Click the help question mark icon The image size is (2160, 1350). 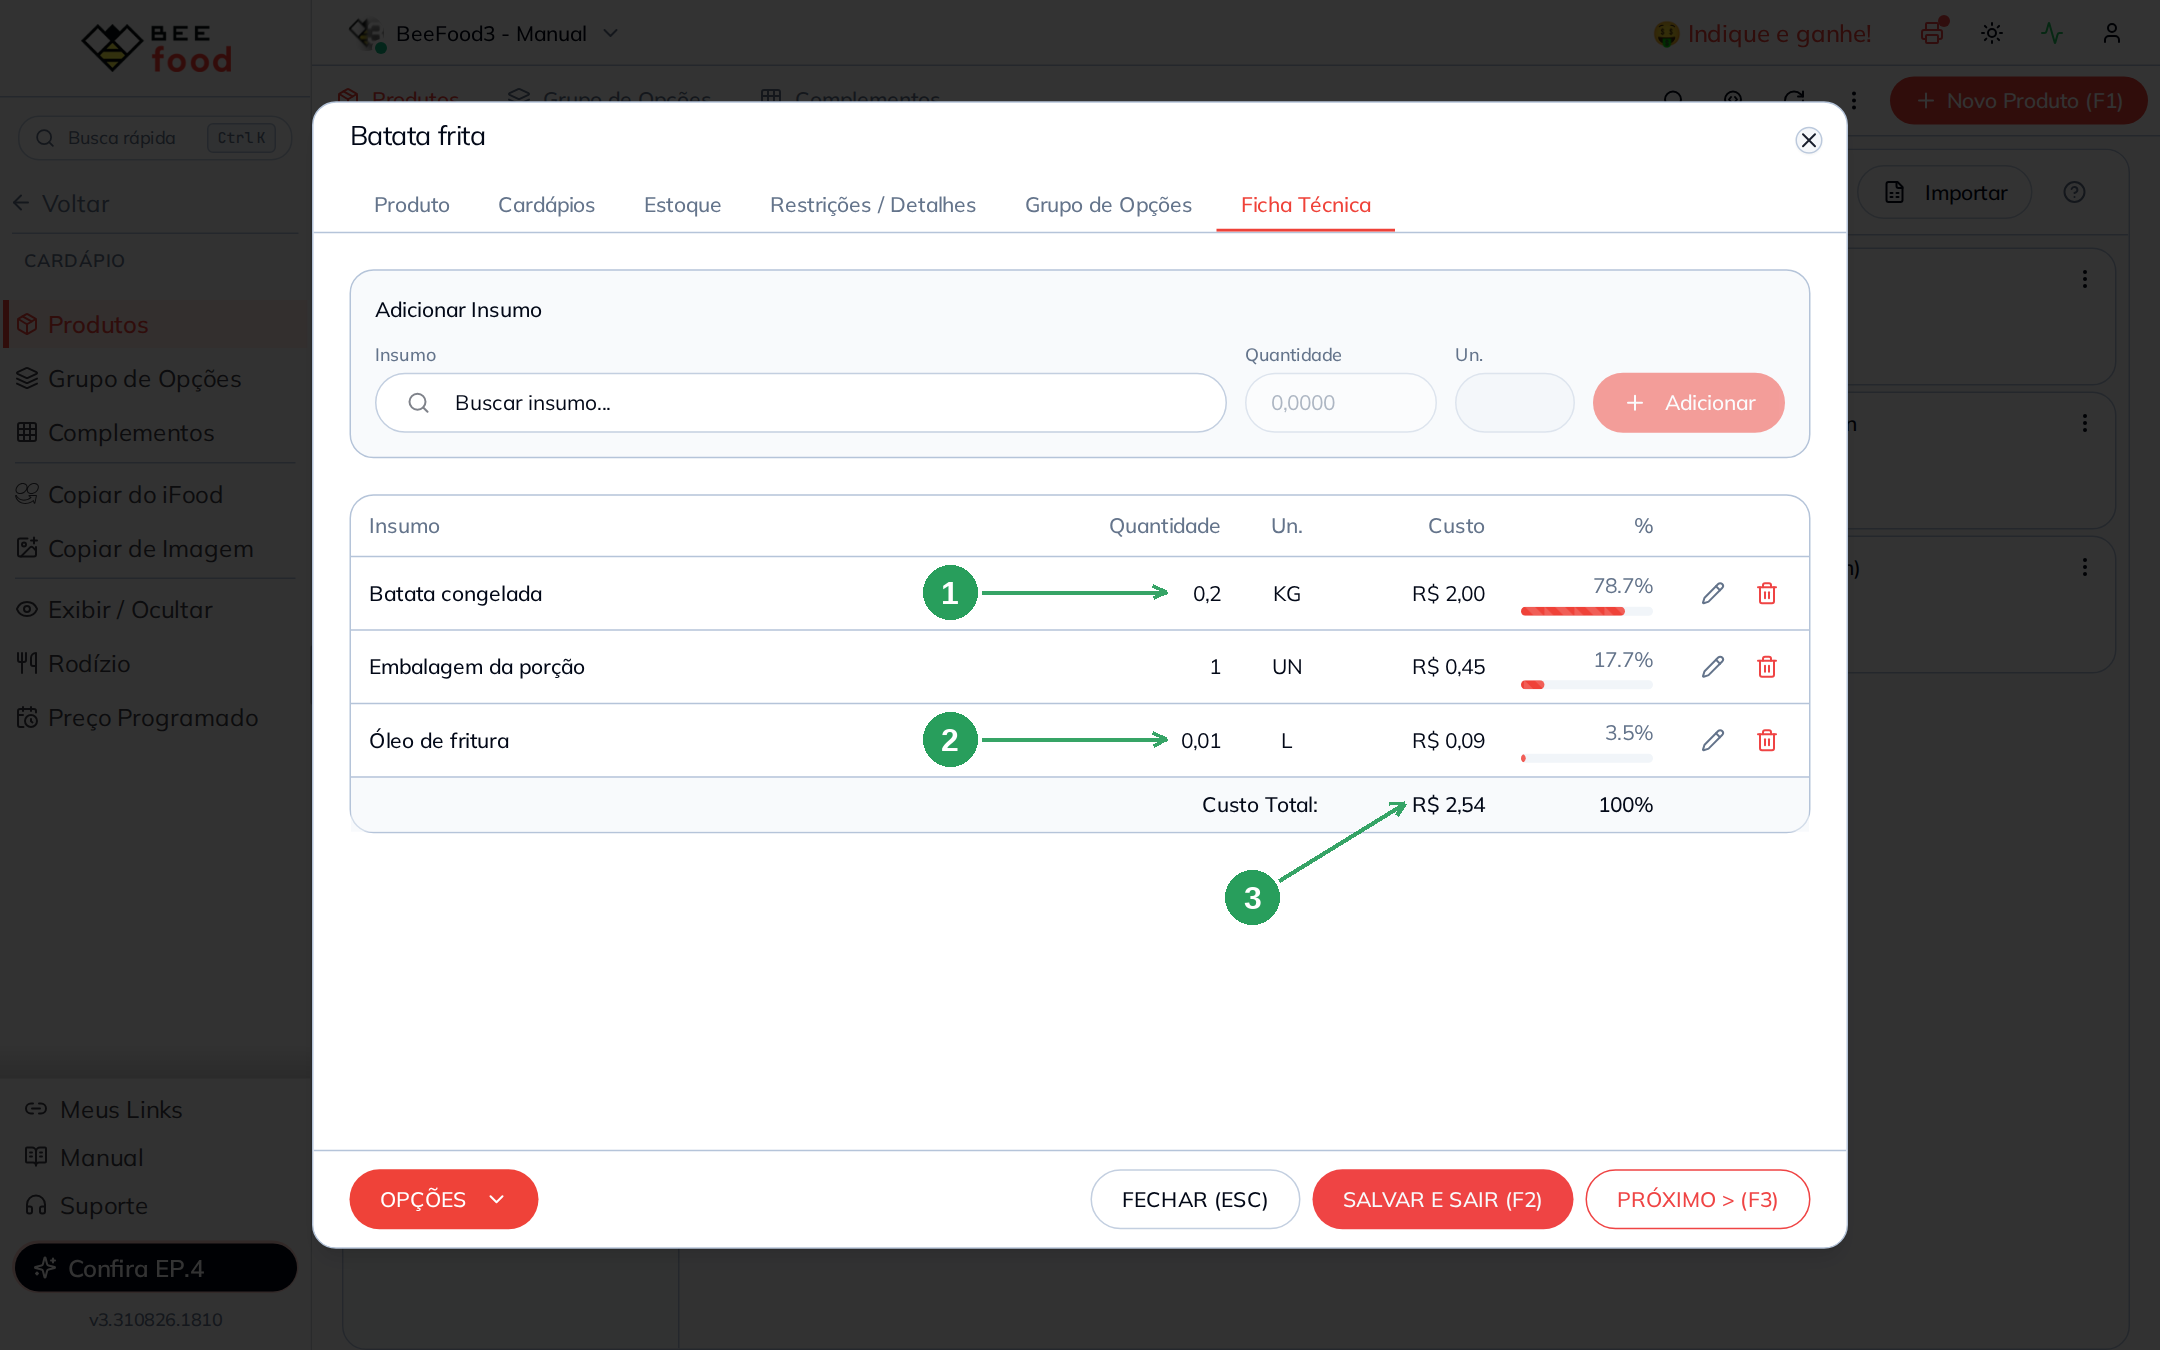2074,192
